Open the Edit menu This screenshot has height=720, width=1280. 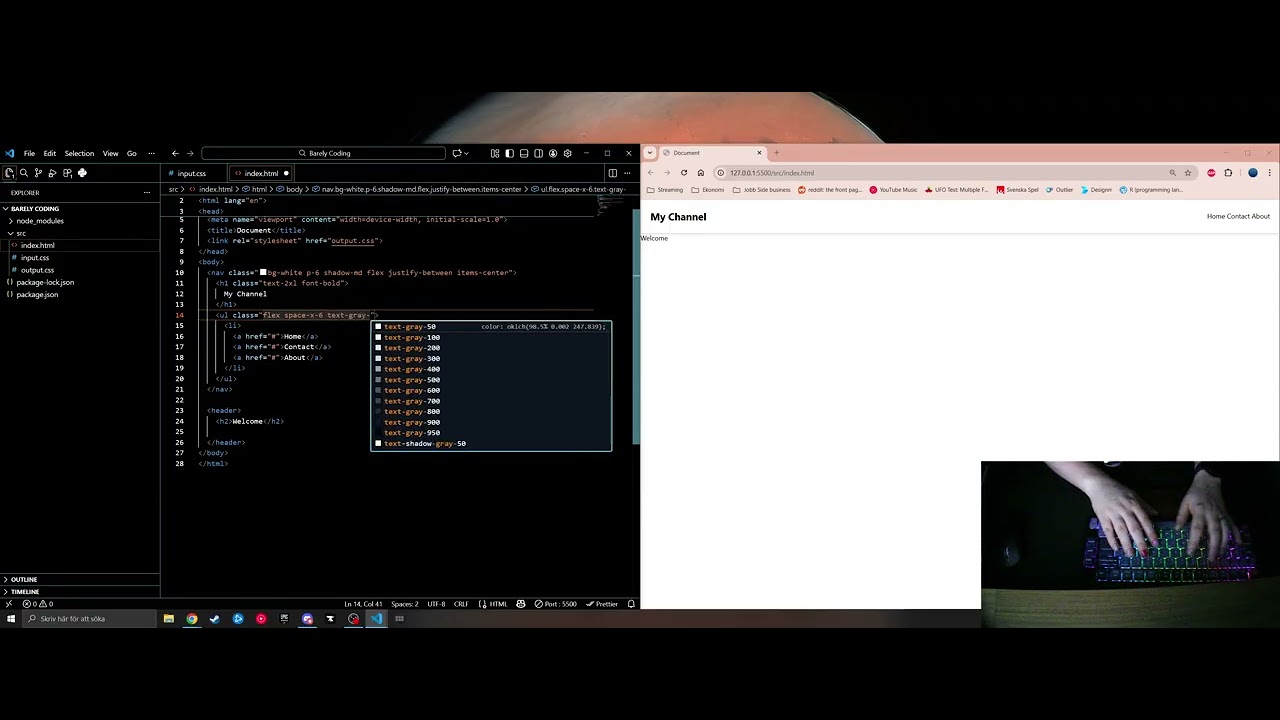coord(49,153)
